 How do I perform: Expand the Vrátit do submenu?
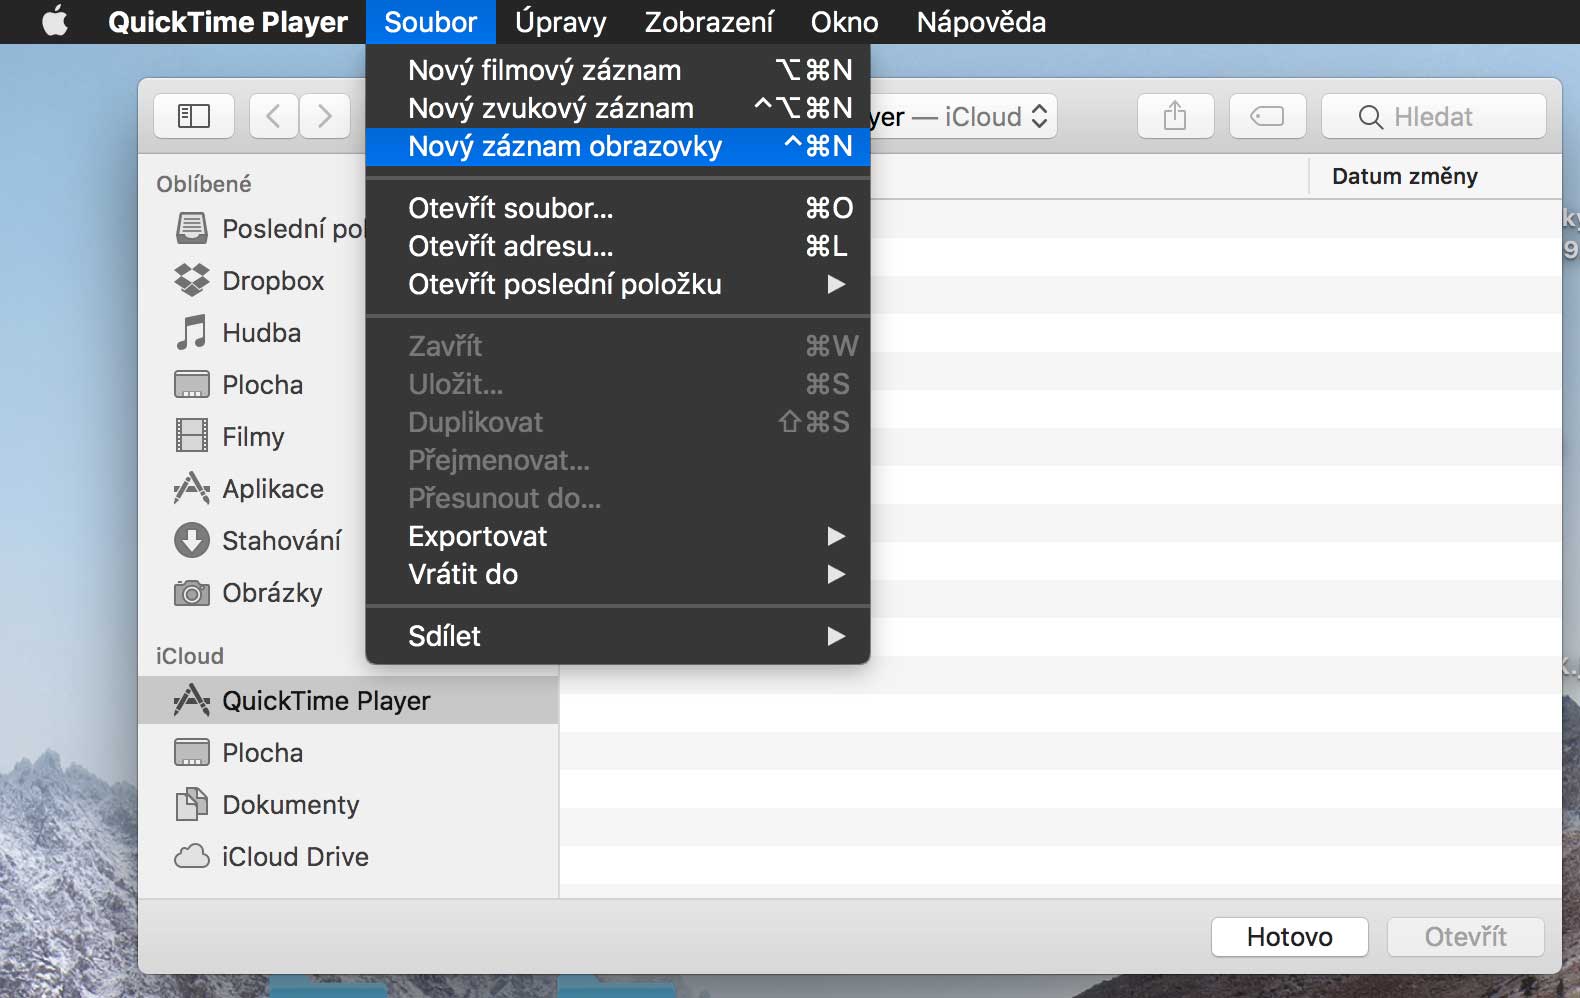618,575
